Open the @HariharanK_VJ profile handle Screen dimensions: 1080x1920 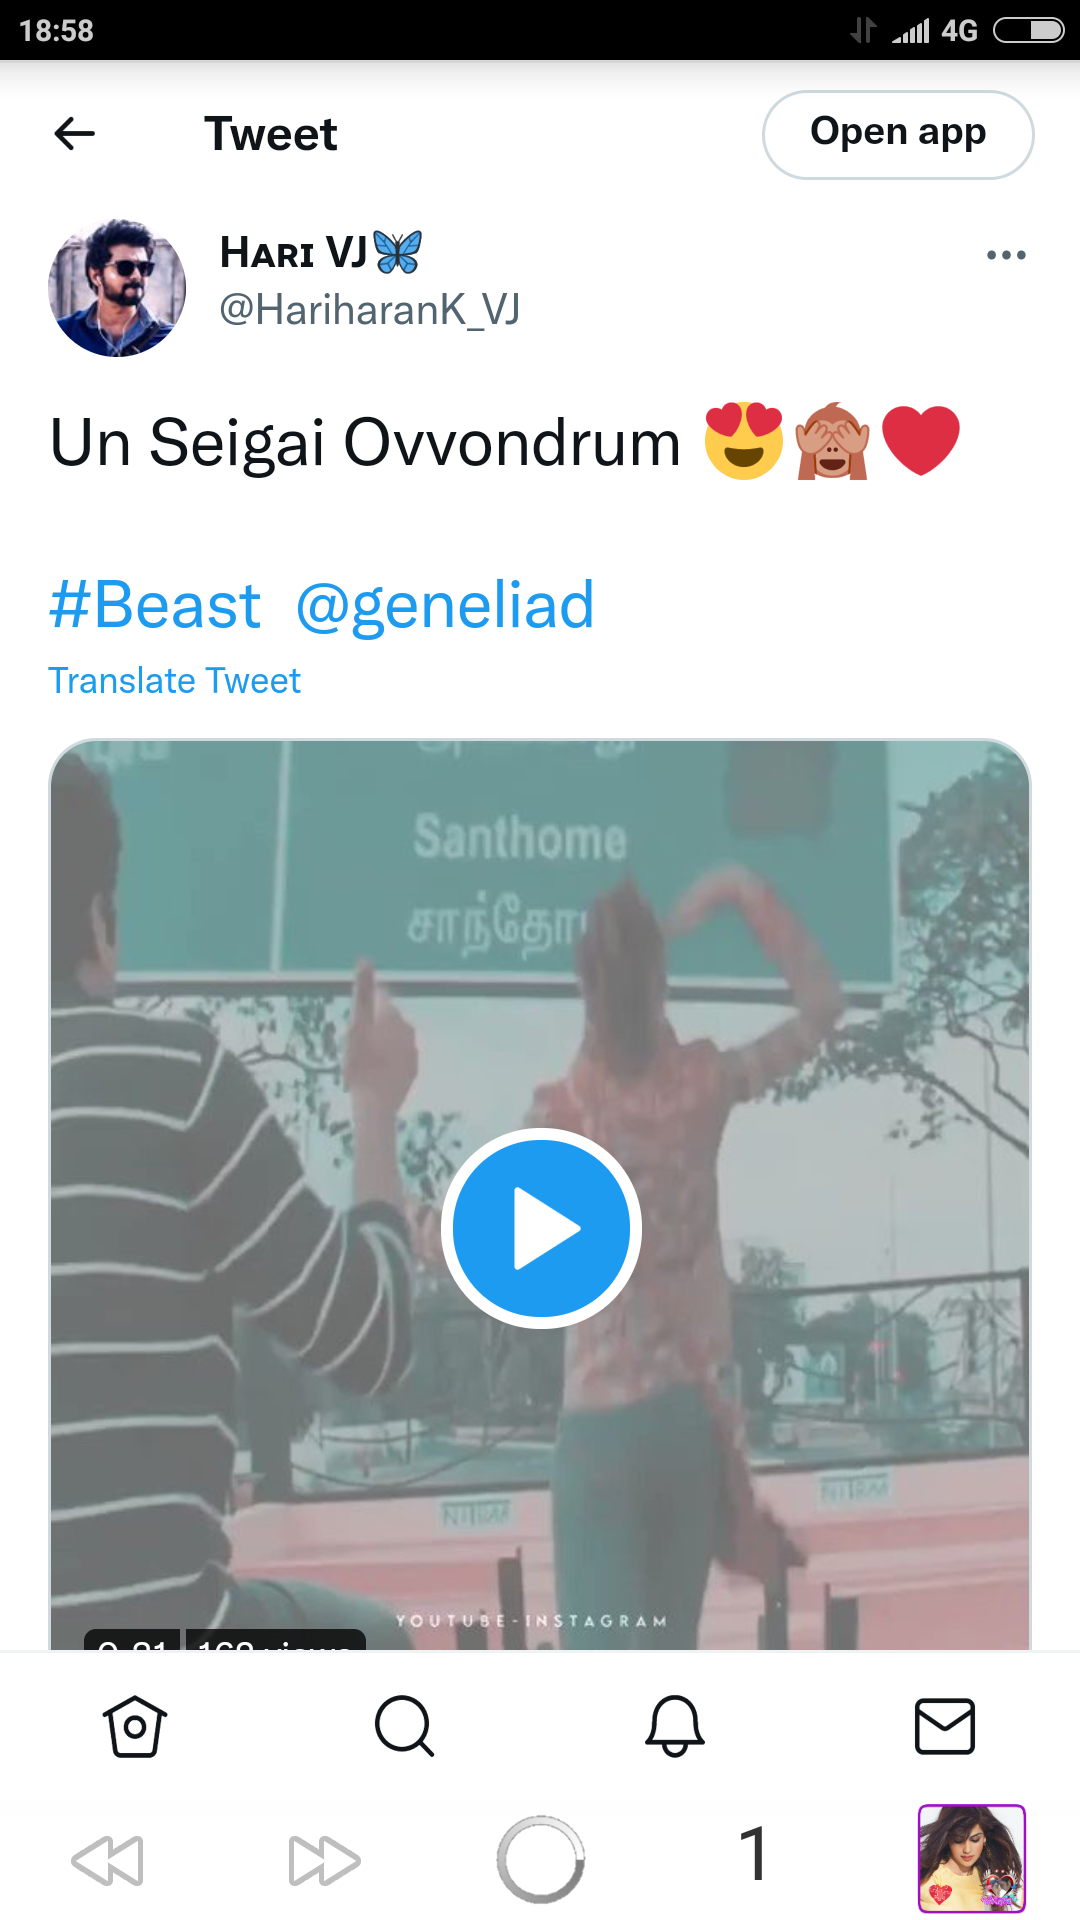[369, 310]
